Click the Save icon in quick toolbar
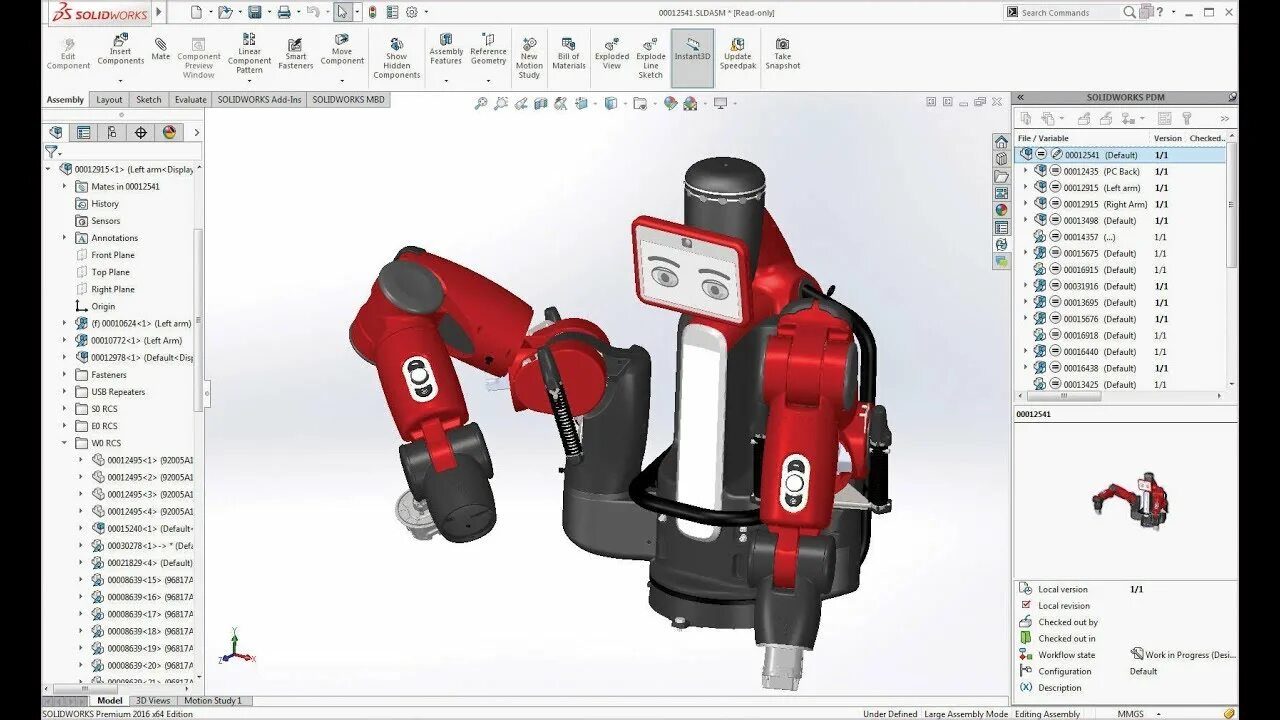Image resolution: width=1280 pixels, height=720 pixels. coord(254,12)
